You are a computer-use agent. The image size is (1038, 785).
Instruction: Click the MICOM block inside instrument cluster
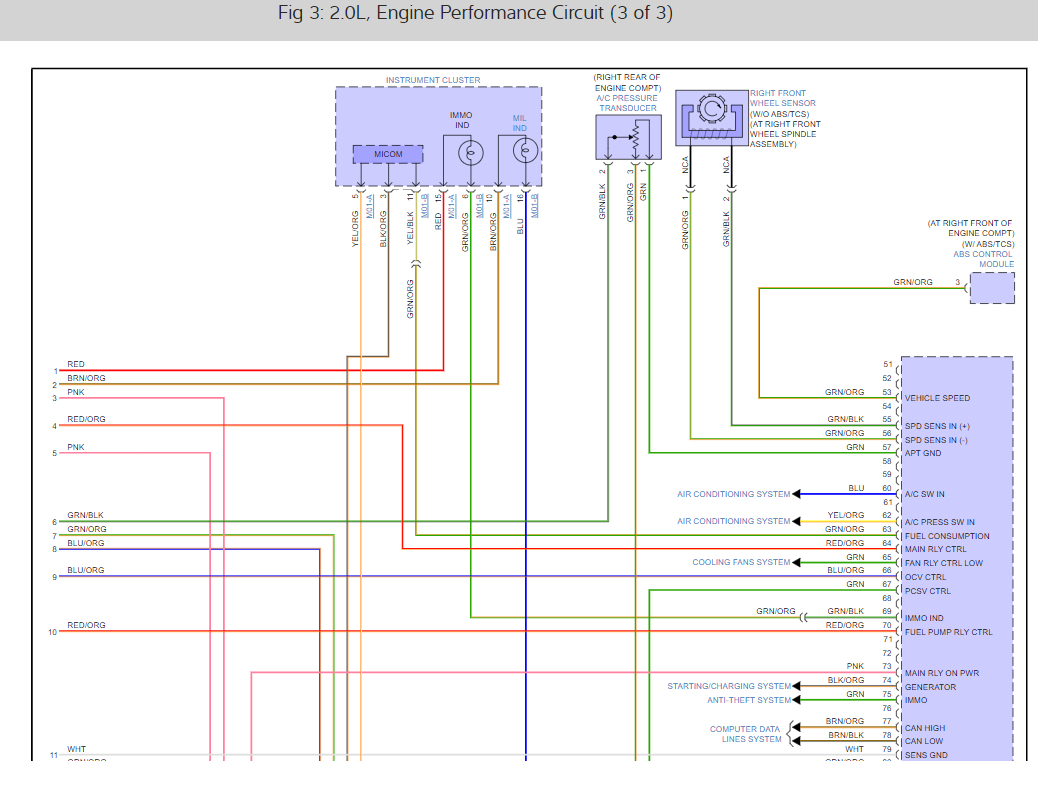tap(388, 154)
